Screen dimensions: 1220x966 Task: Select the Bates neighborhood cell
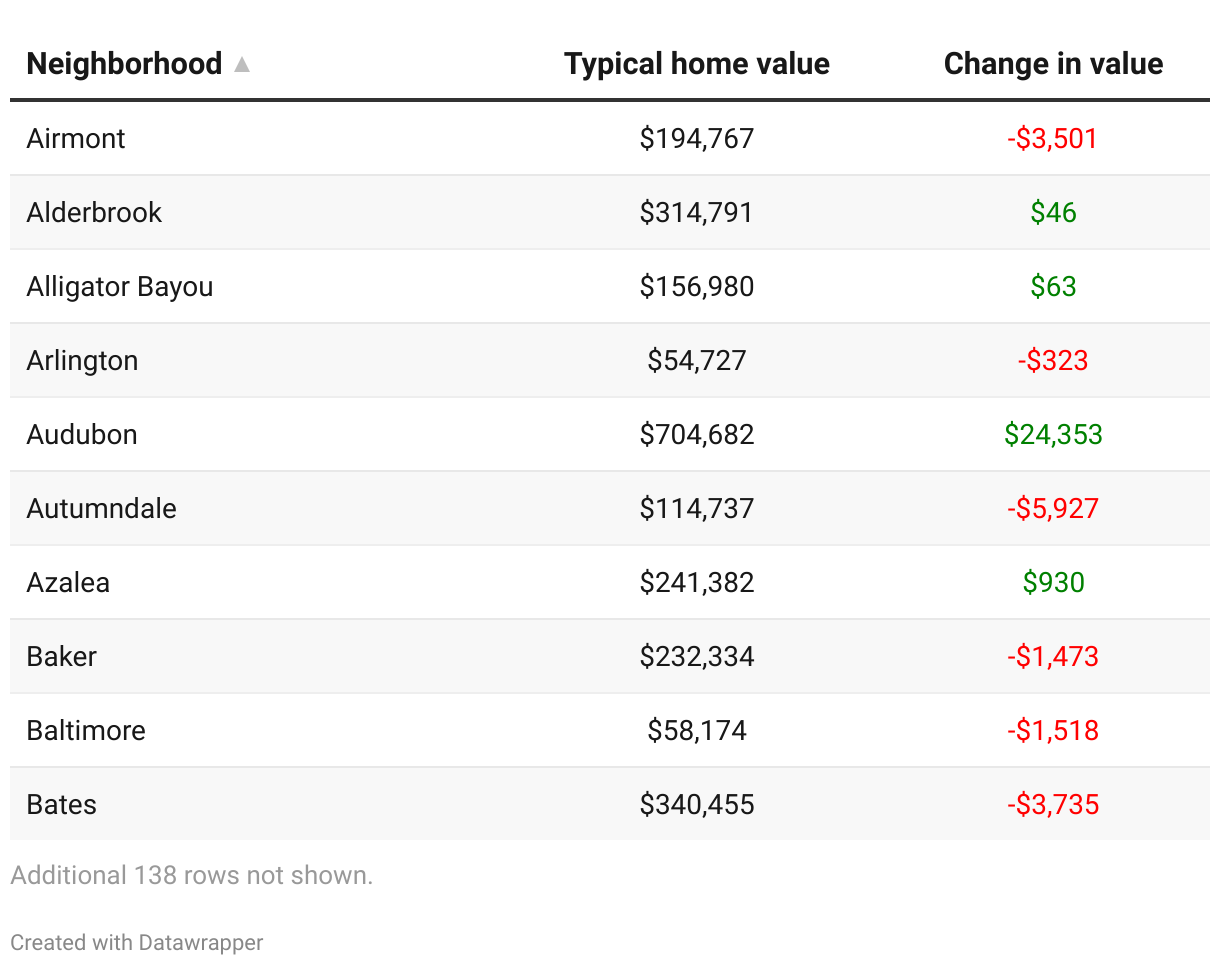click(62, 804)
